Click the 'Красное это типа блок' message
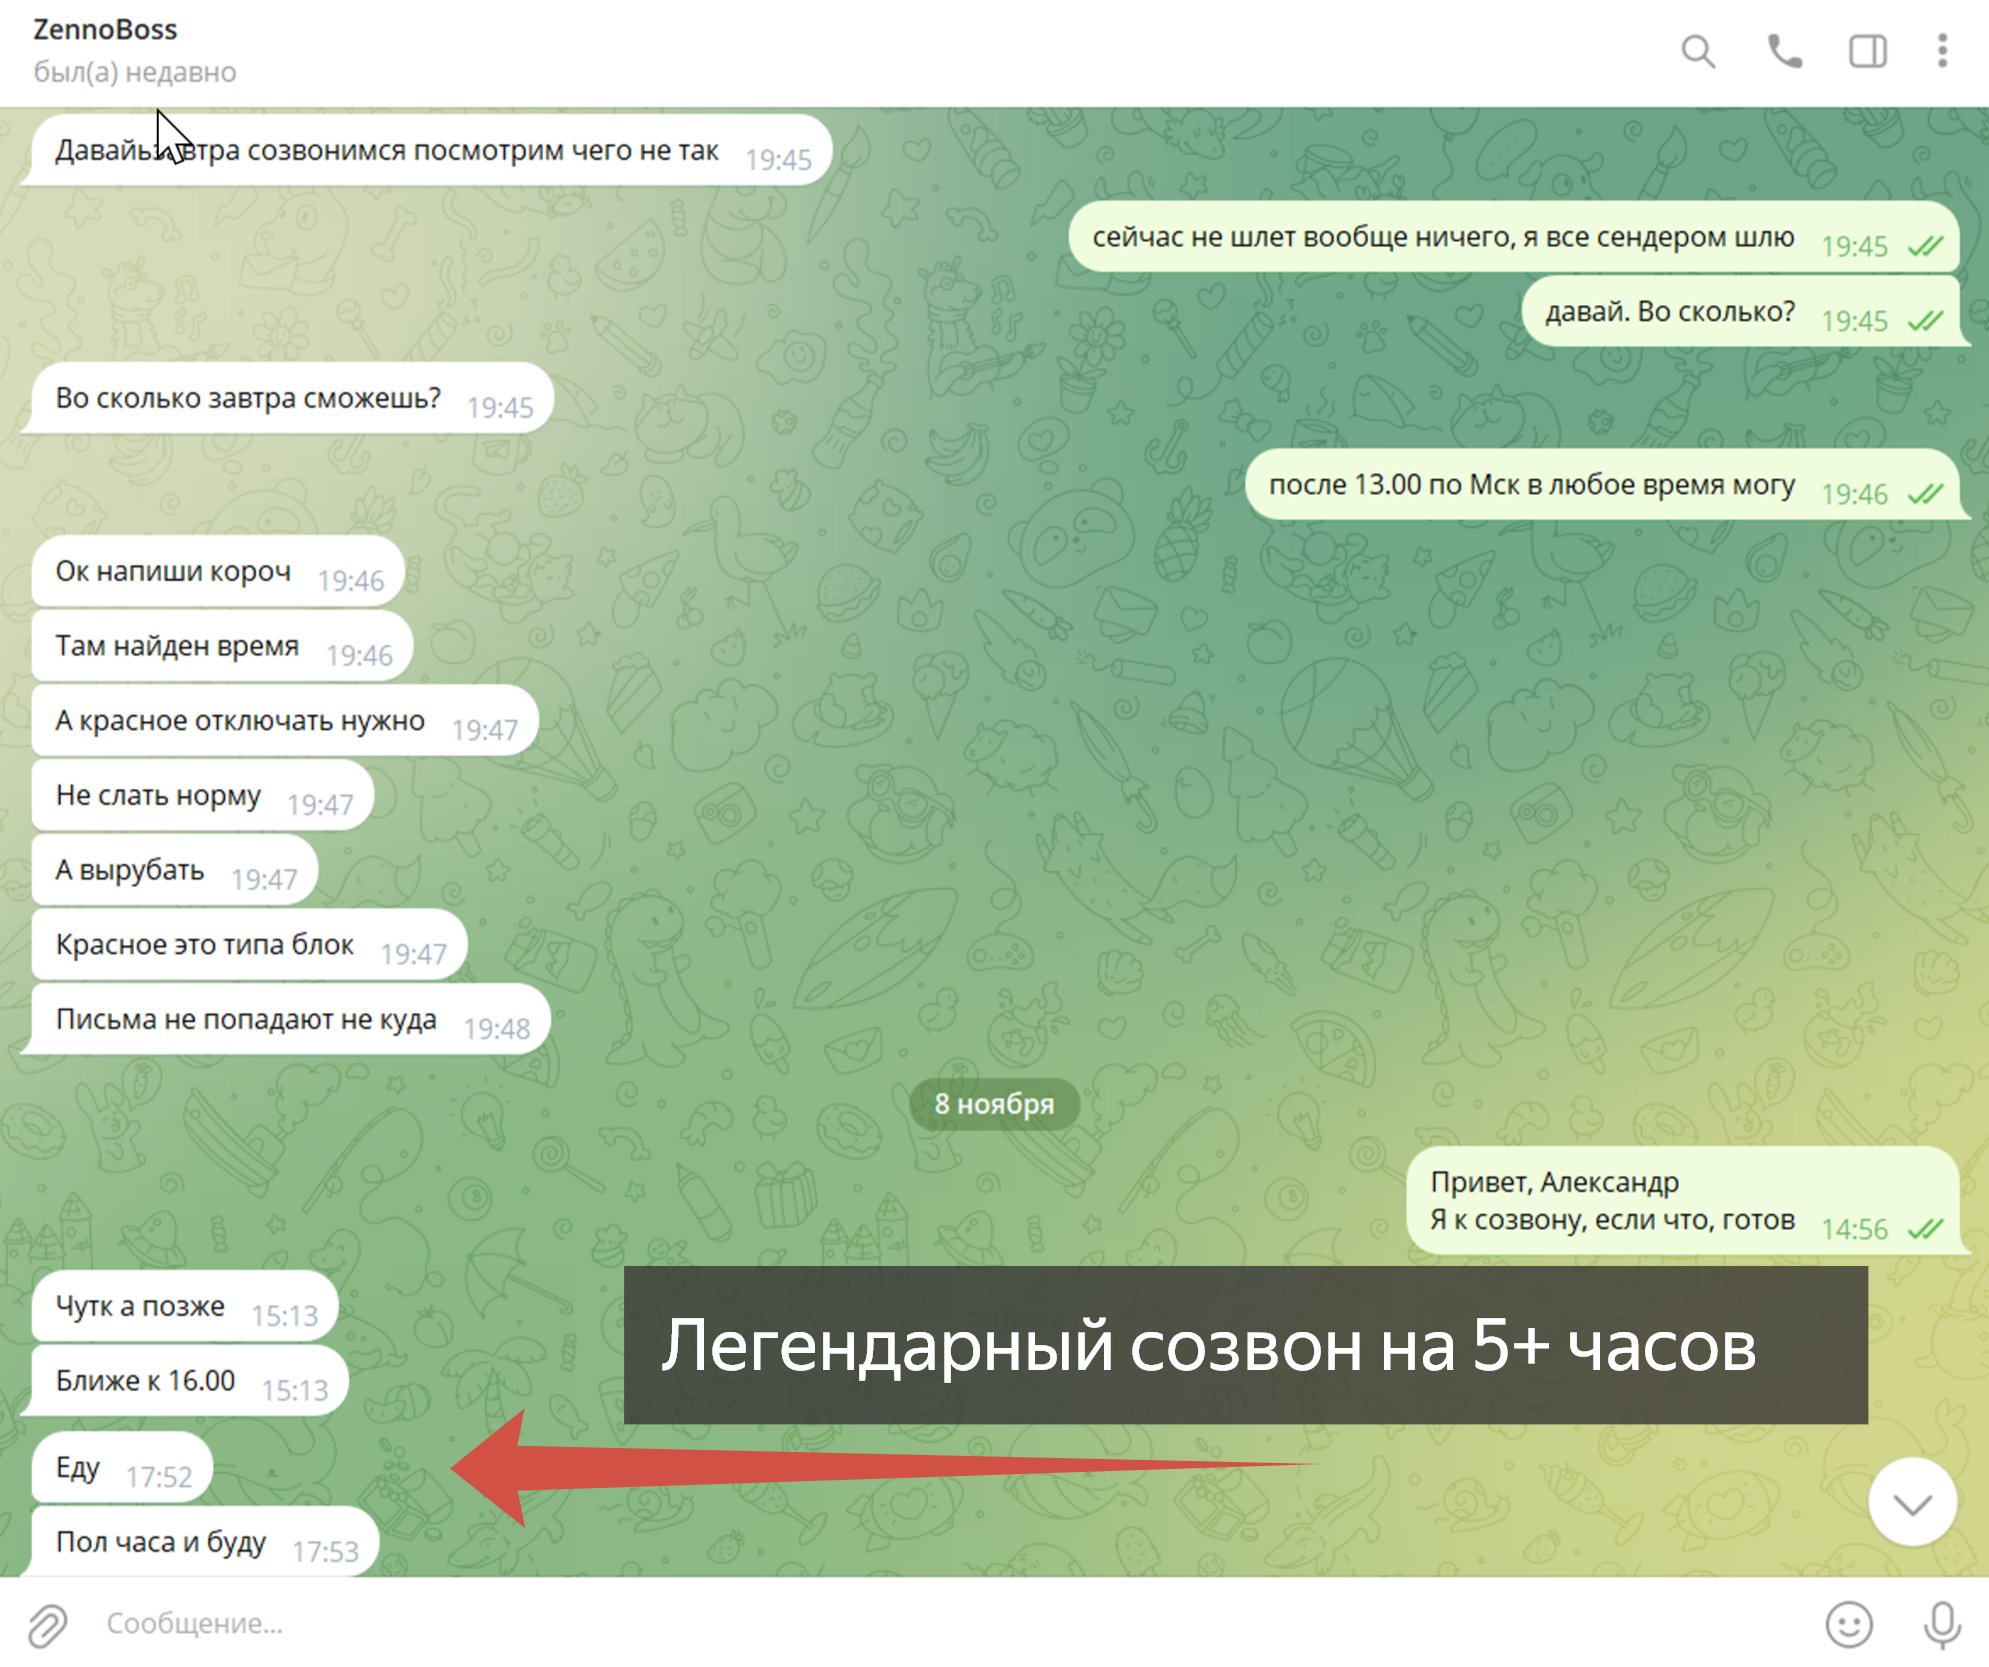The height and width of the screenshot is (1667, 1989). pyautogui.click(x=205, y=944)
